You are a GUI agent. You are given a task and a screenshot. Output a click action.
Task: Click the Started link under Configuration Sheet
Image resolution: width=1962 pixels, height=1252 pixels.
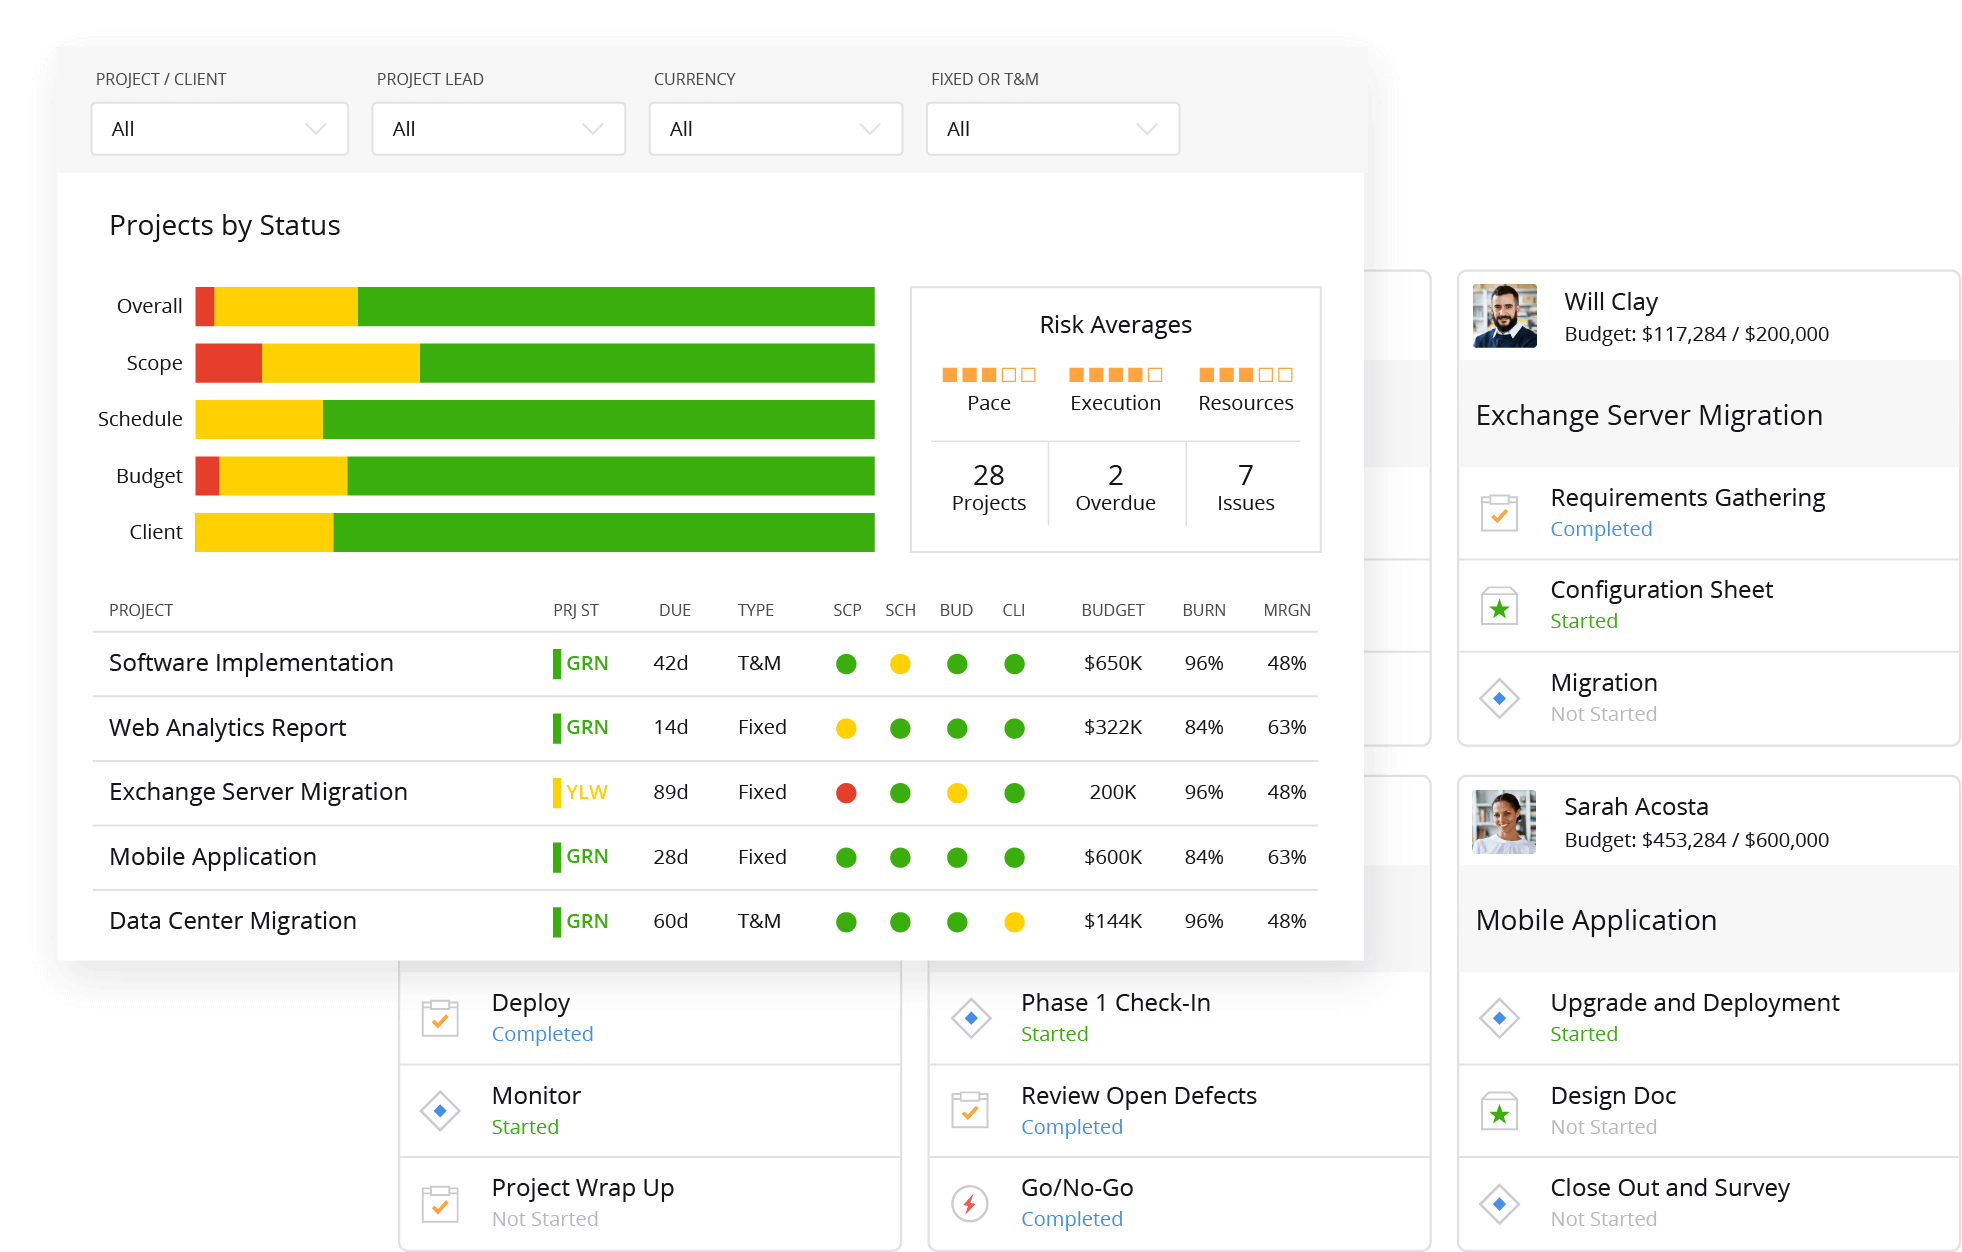point(1583,620)
